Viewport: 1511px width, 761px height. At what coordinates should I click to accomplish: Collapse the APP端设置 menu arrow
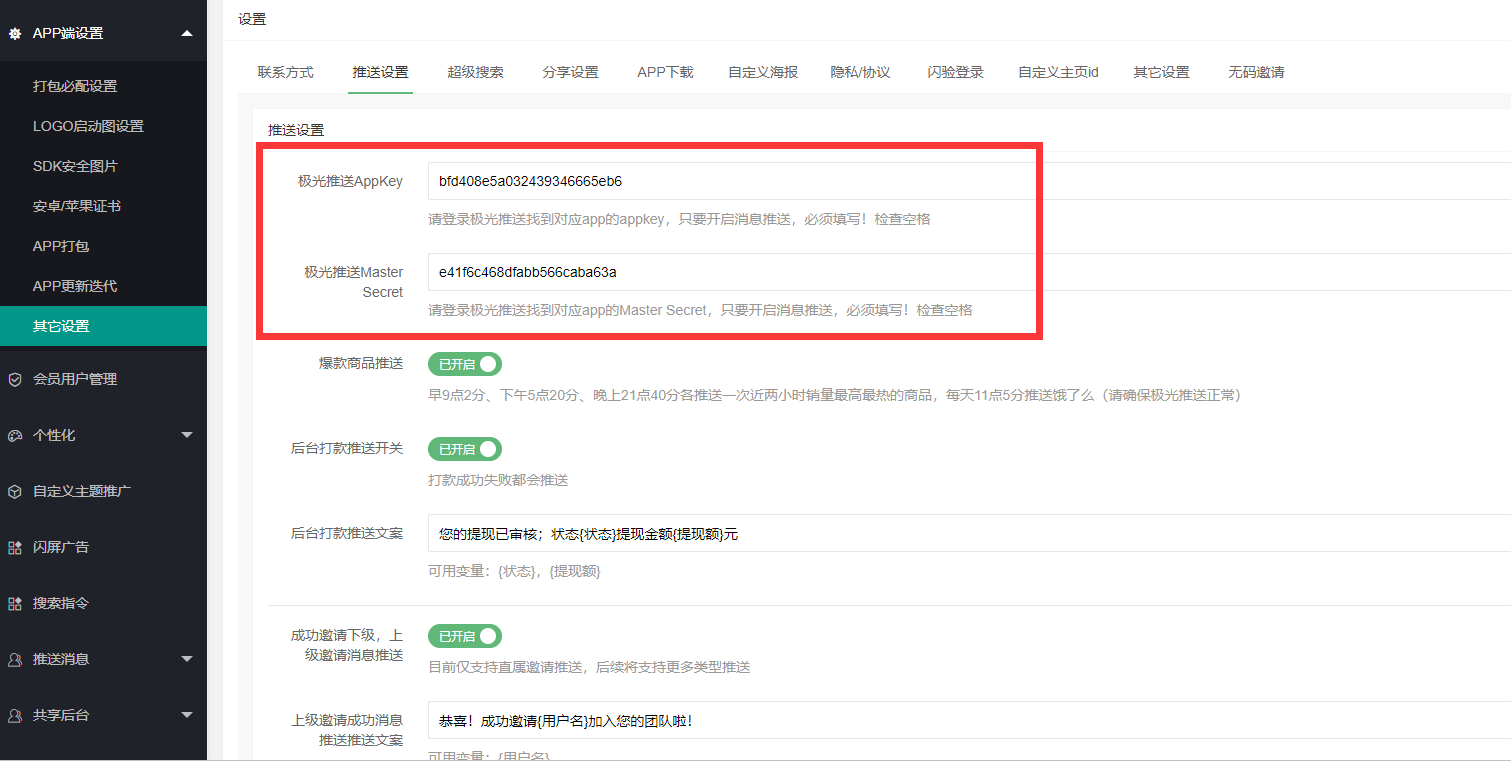point(187,33)
